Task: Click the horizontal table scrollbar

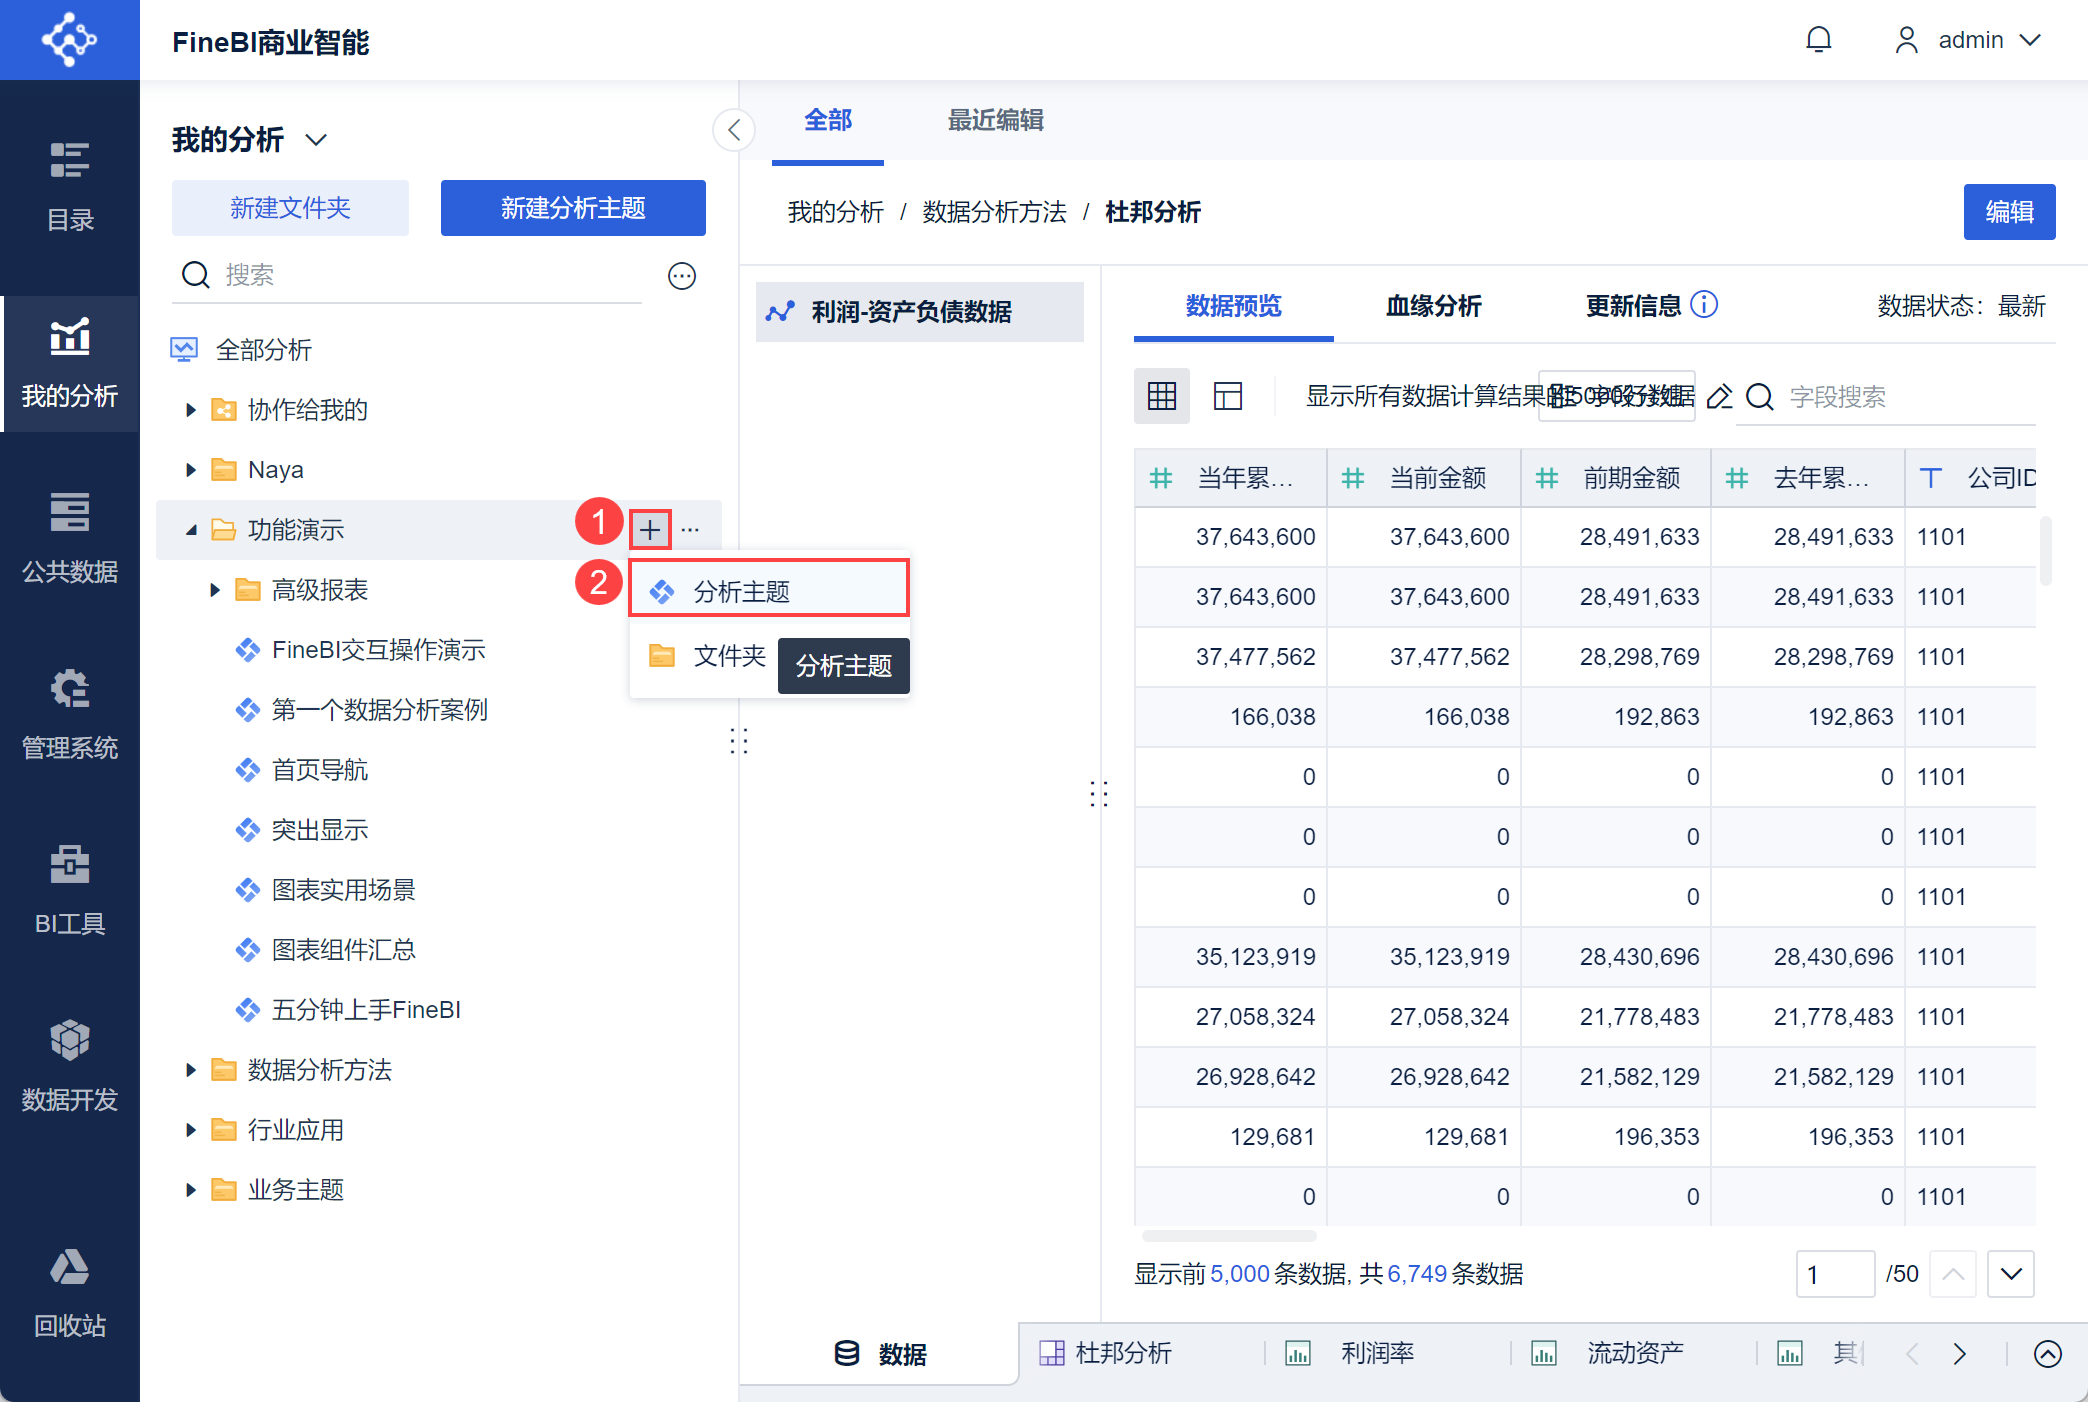Action: click(1229, 1236)
